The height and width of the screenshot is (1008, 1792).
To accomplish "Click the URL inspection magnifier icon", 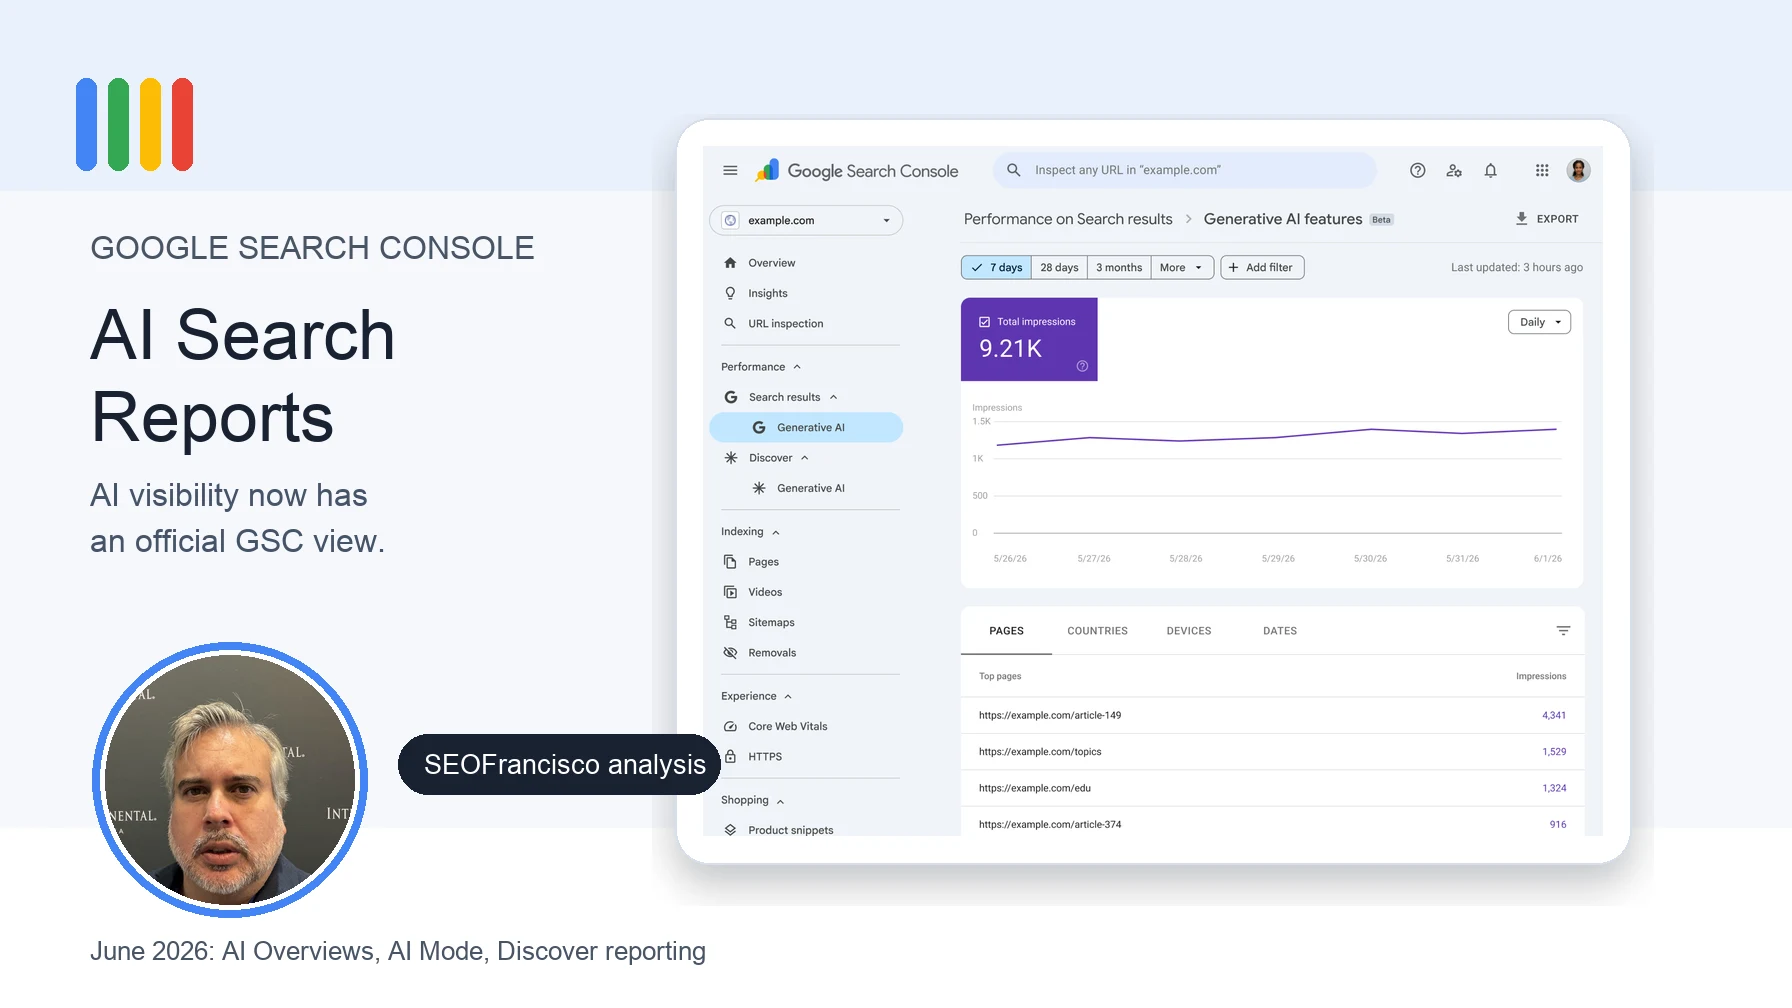I will coord(730,323).
